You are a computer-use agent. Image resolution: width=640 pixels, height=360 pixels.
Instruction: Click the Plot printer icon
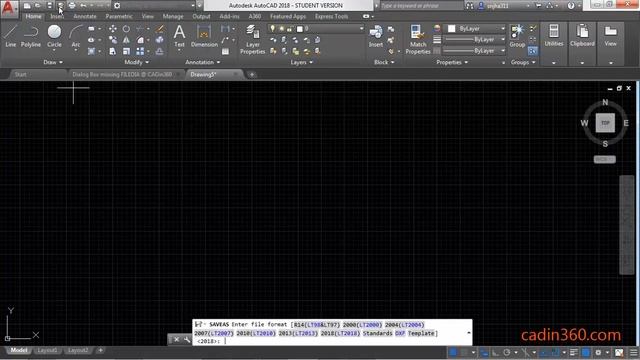[x=72, y=6]
